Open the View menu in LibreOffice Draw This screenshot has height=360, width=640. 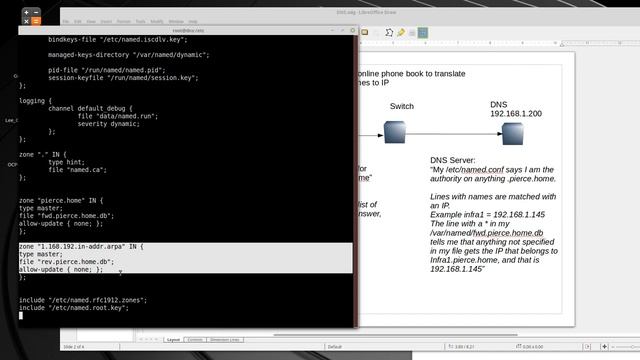point(91,21)
